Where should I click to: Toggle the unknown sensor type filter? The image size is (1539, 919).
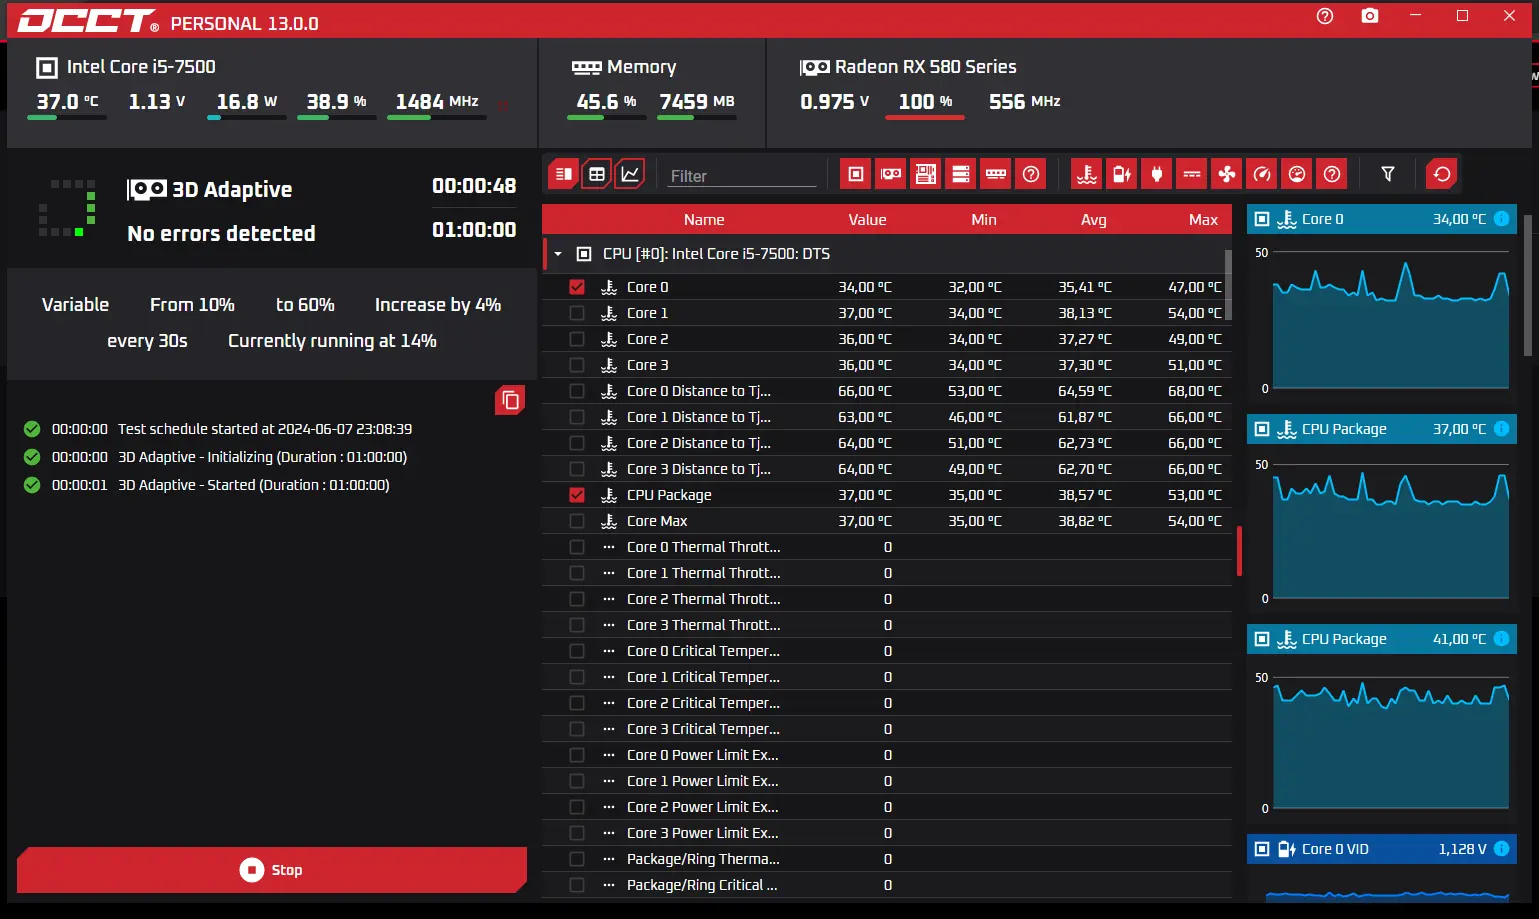coord(1332,174)
